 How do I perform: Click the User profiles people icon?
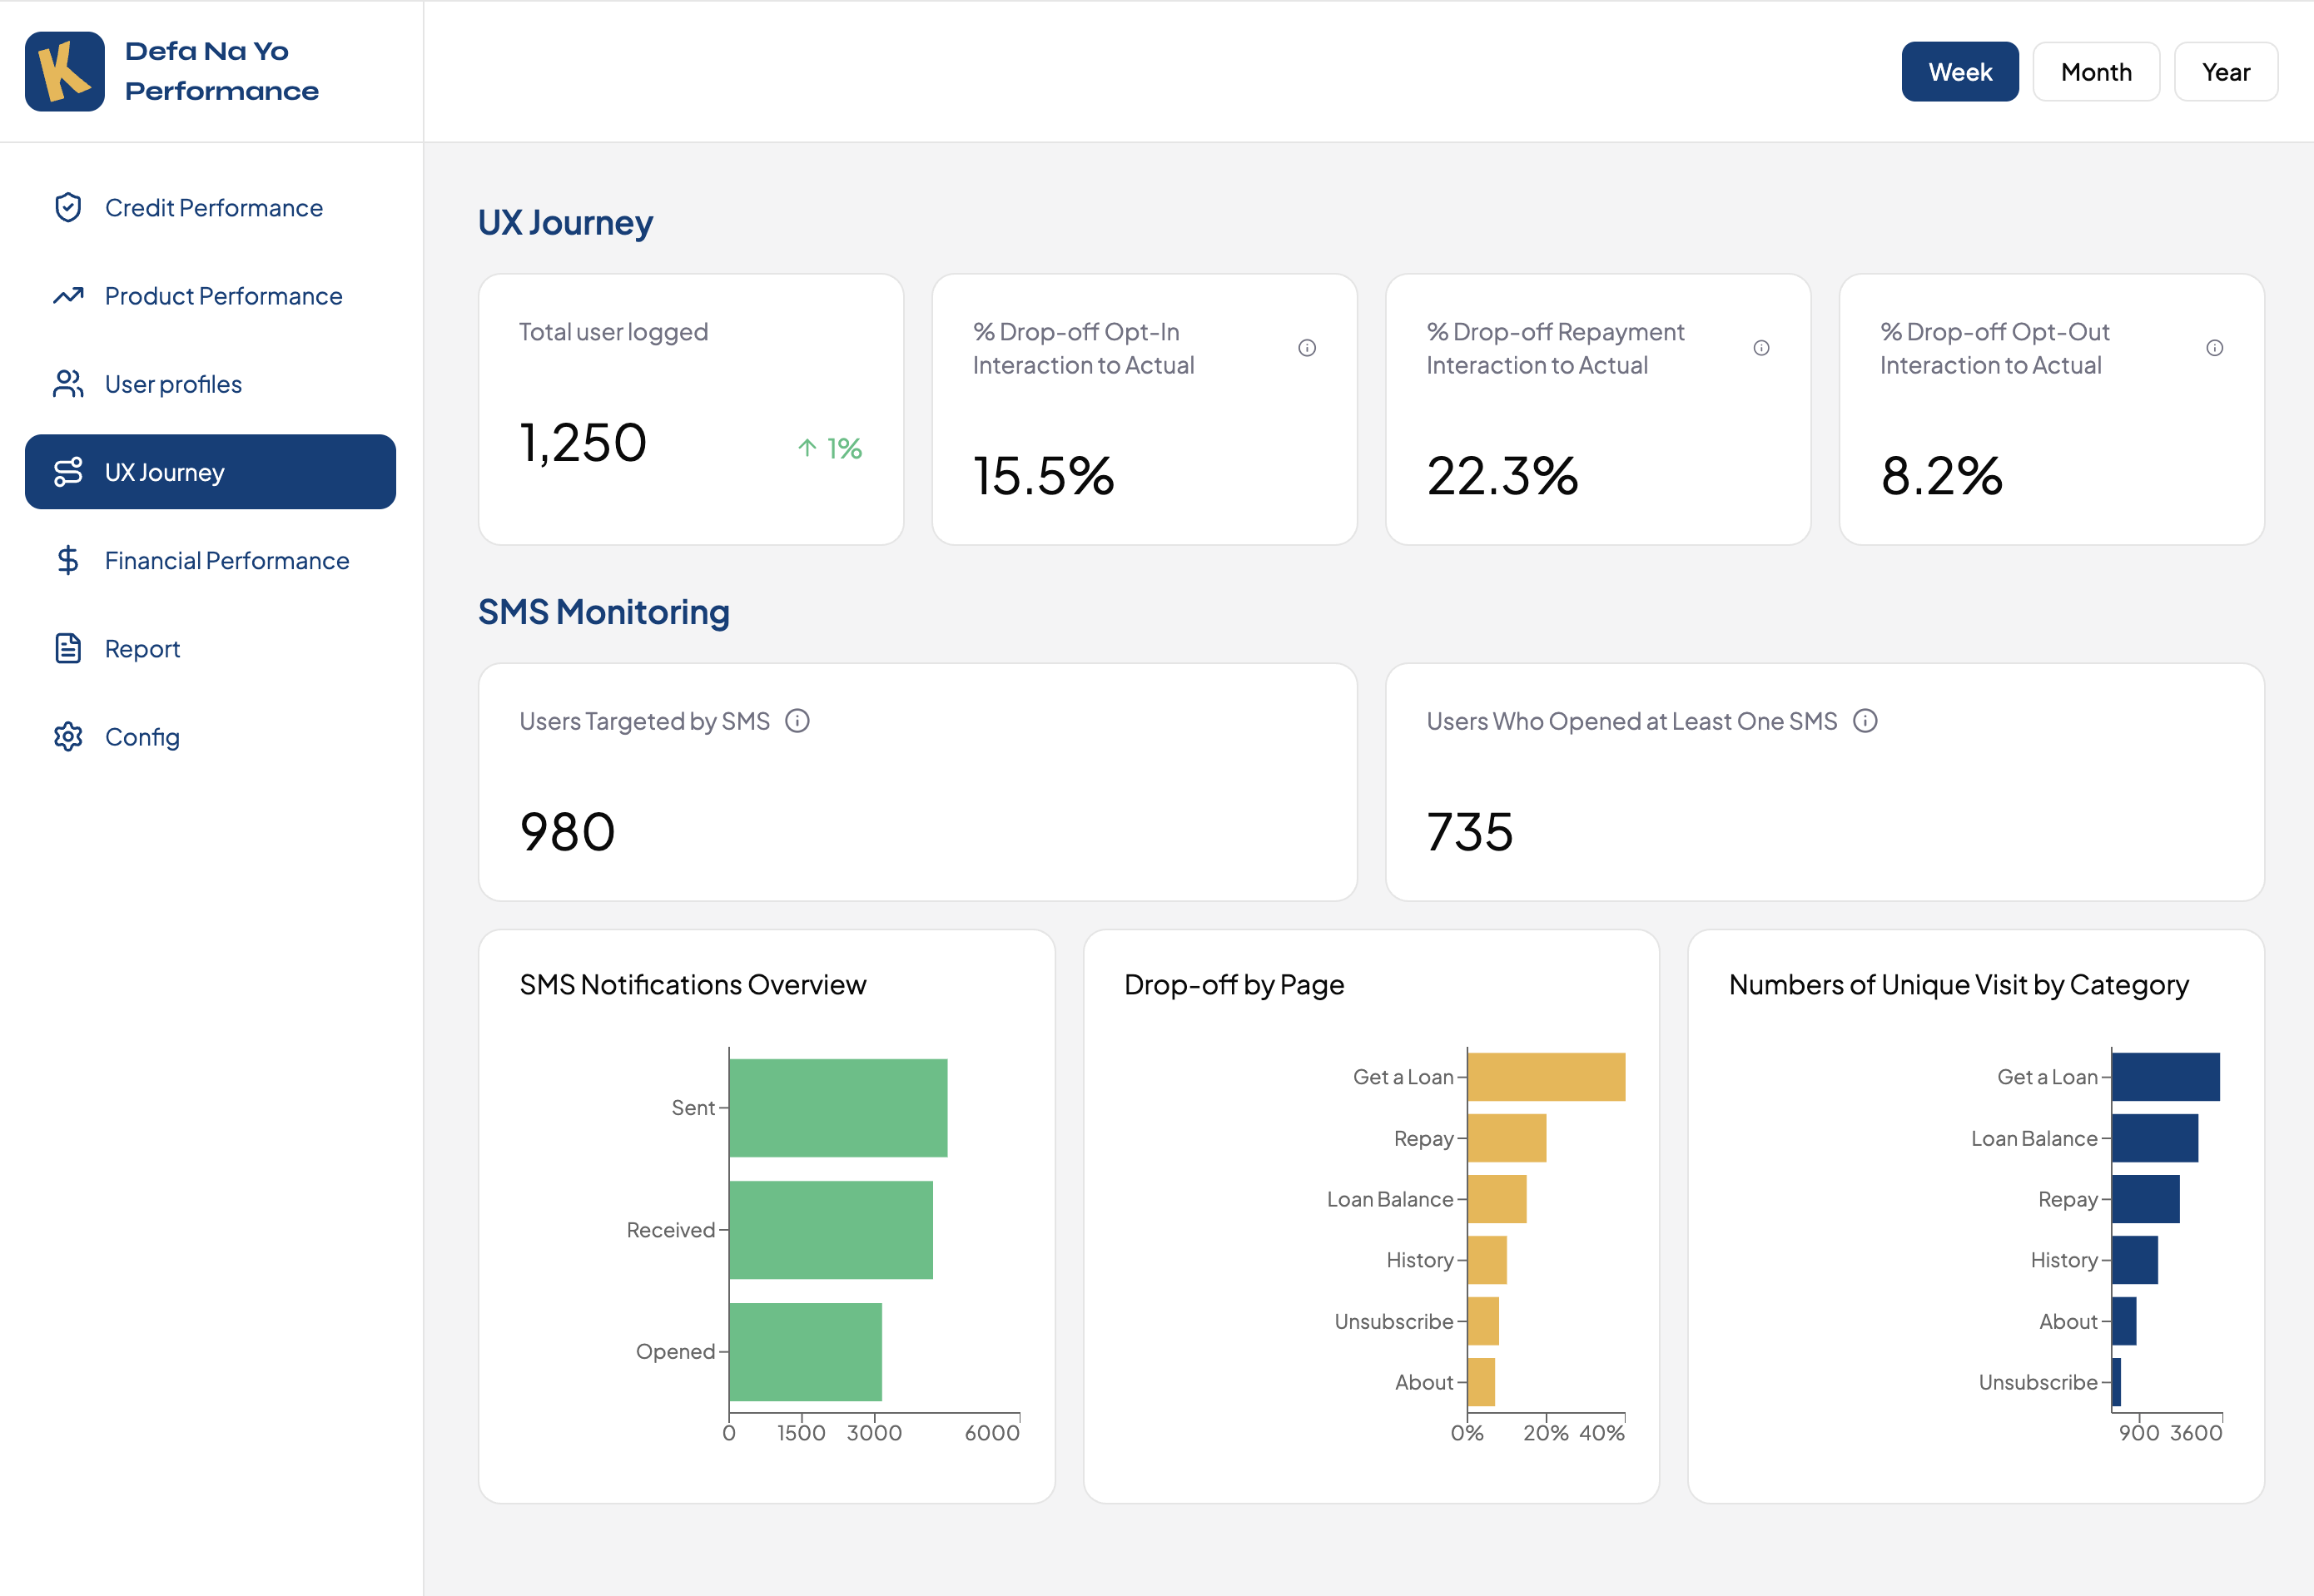click(x=68, y=384)
